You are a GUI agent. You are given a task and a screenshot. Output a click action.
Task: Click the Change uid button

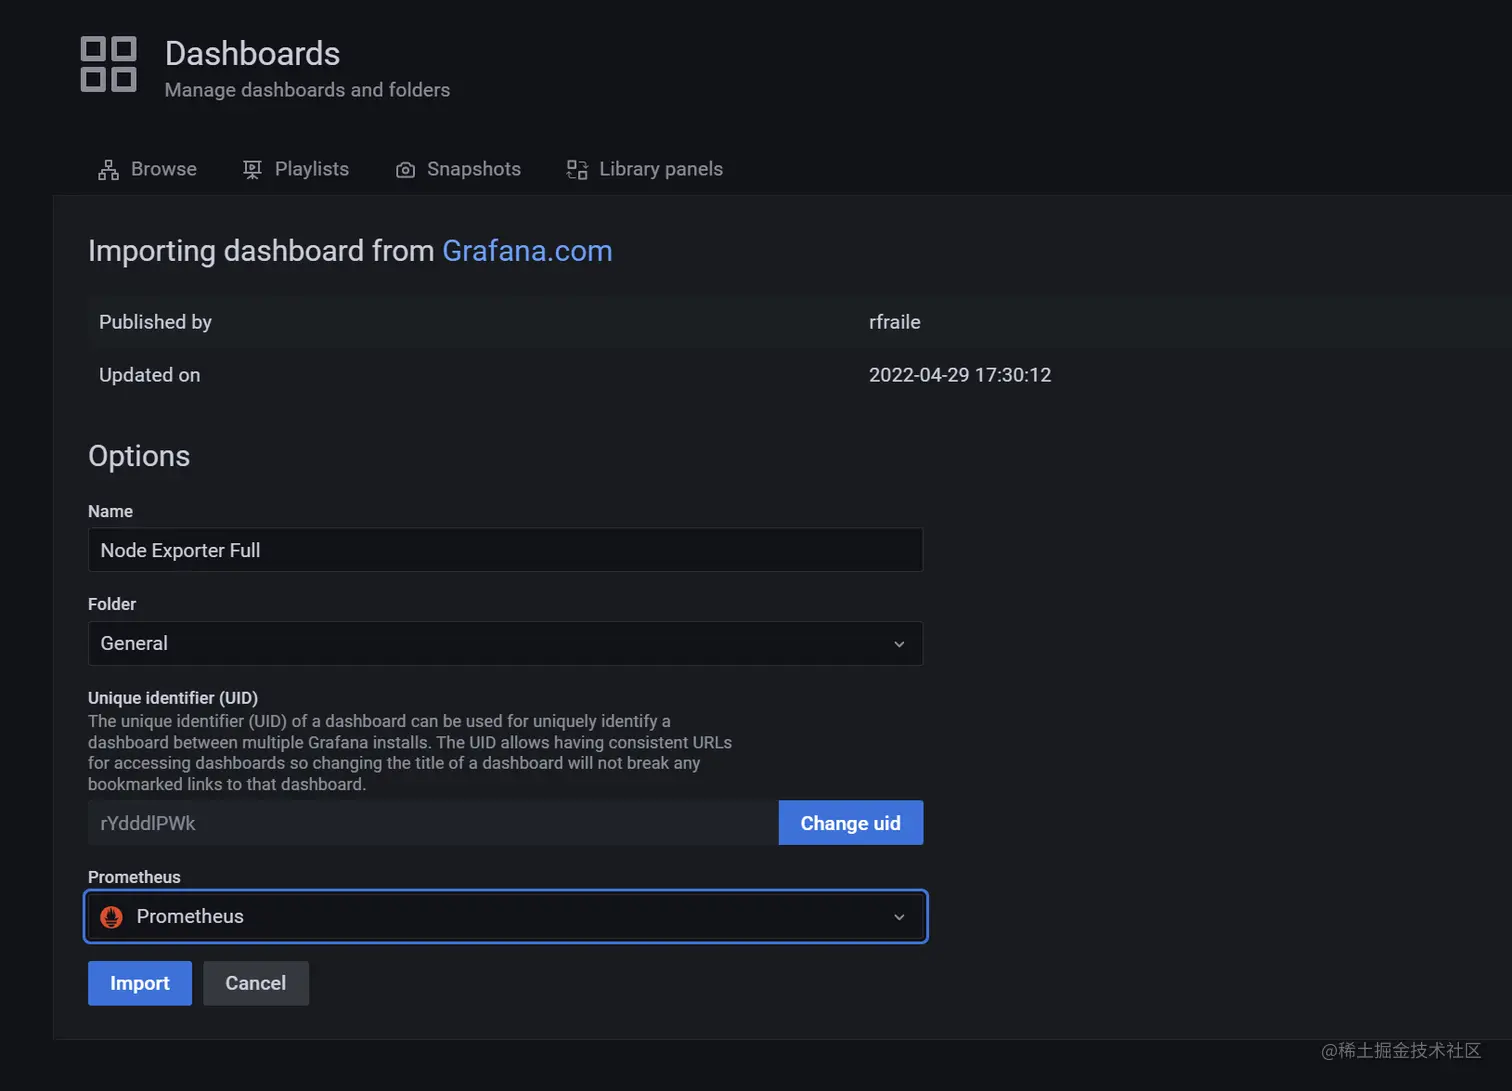(x=851, y=823)
